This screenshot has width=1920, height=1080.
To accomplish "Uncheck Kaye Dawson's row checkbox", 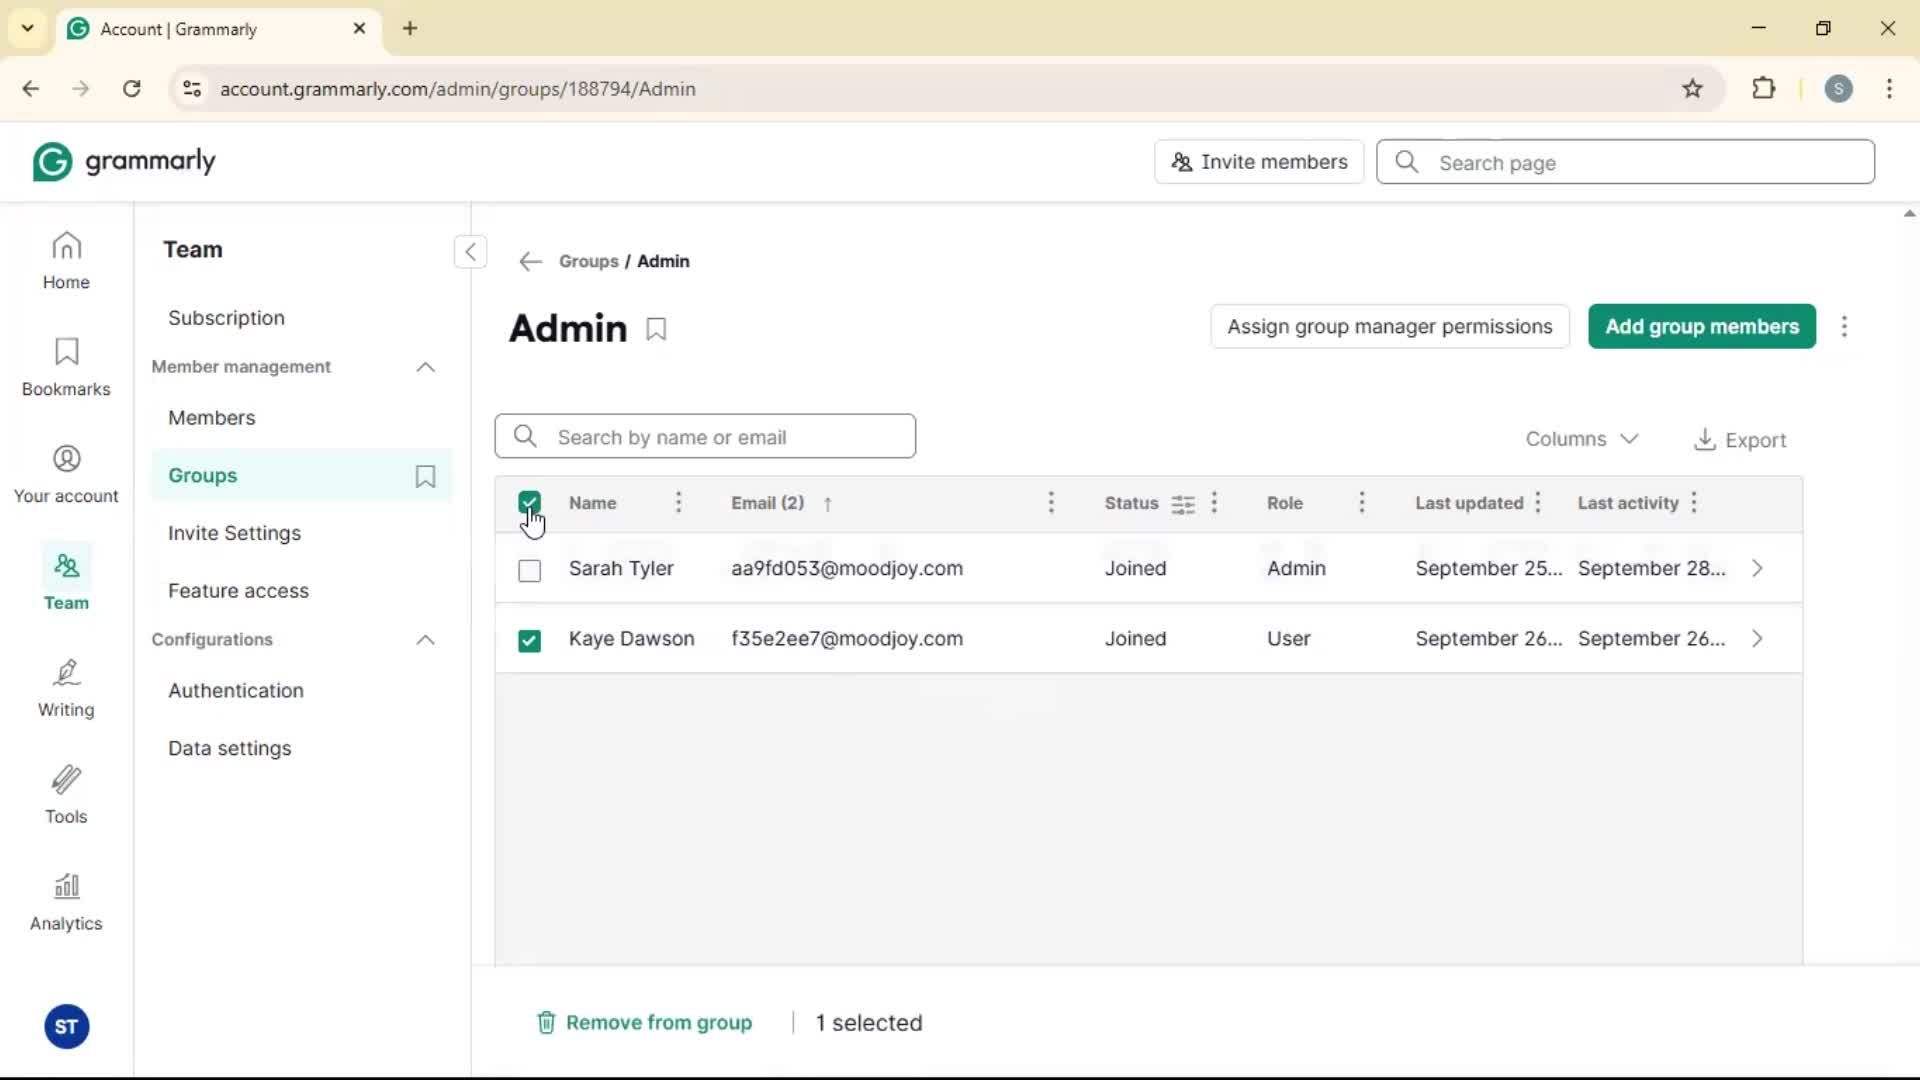I will pos(529,640).
